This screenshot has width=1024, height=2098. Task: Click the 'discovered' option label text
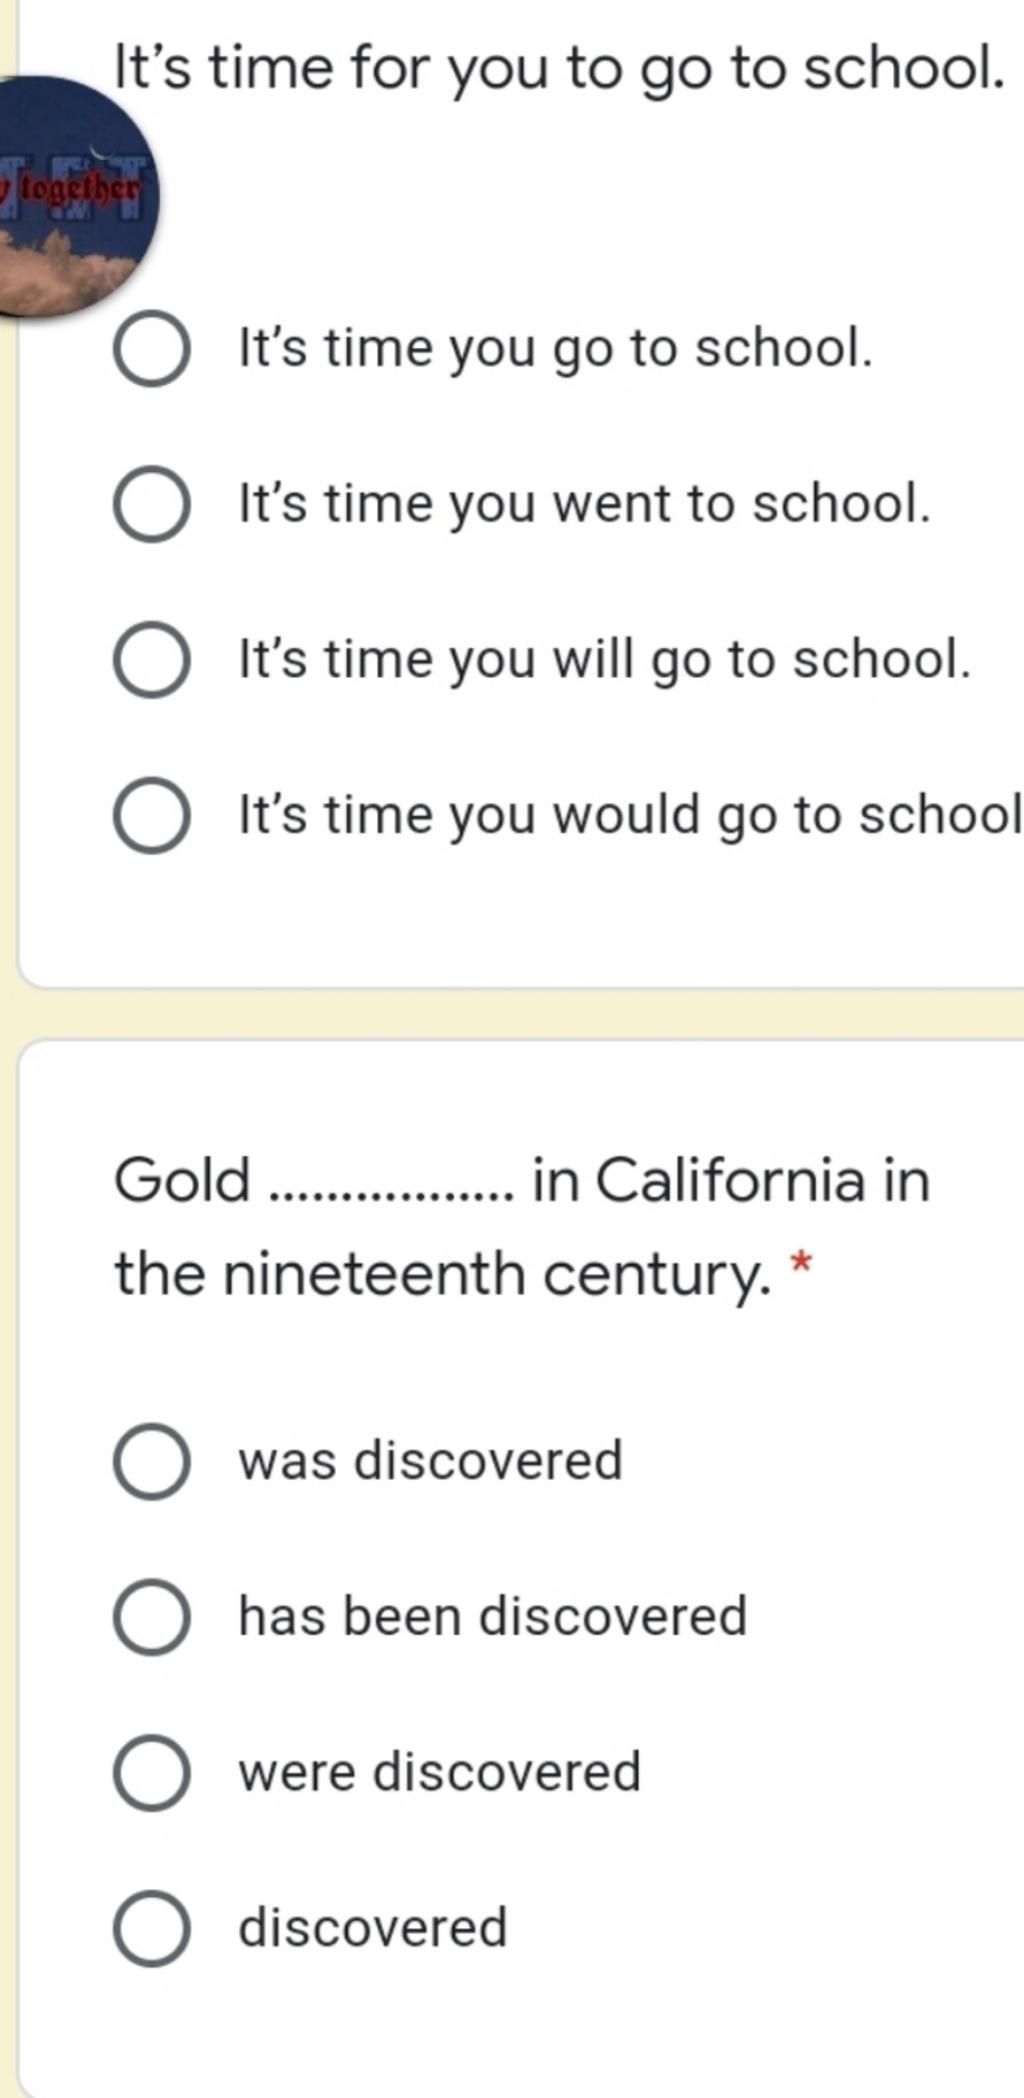(x=372, y=1927)
